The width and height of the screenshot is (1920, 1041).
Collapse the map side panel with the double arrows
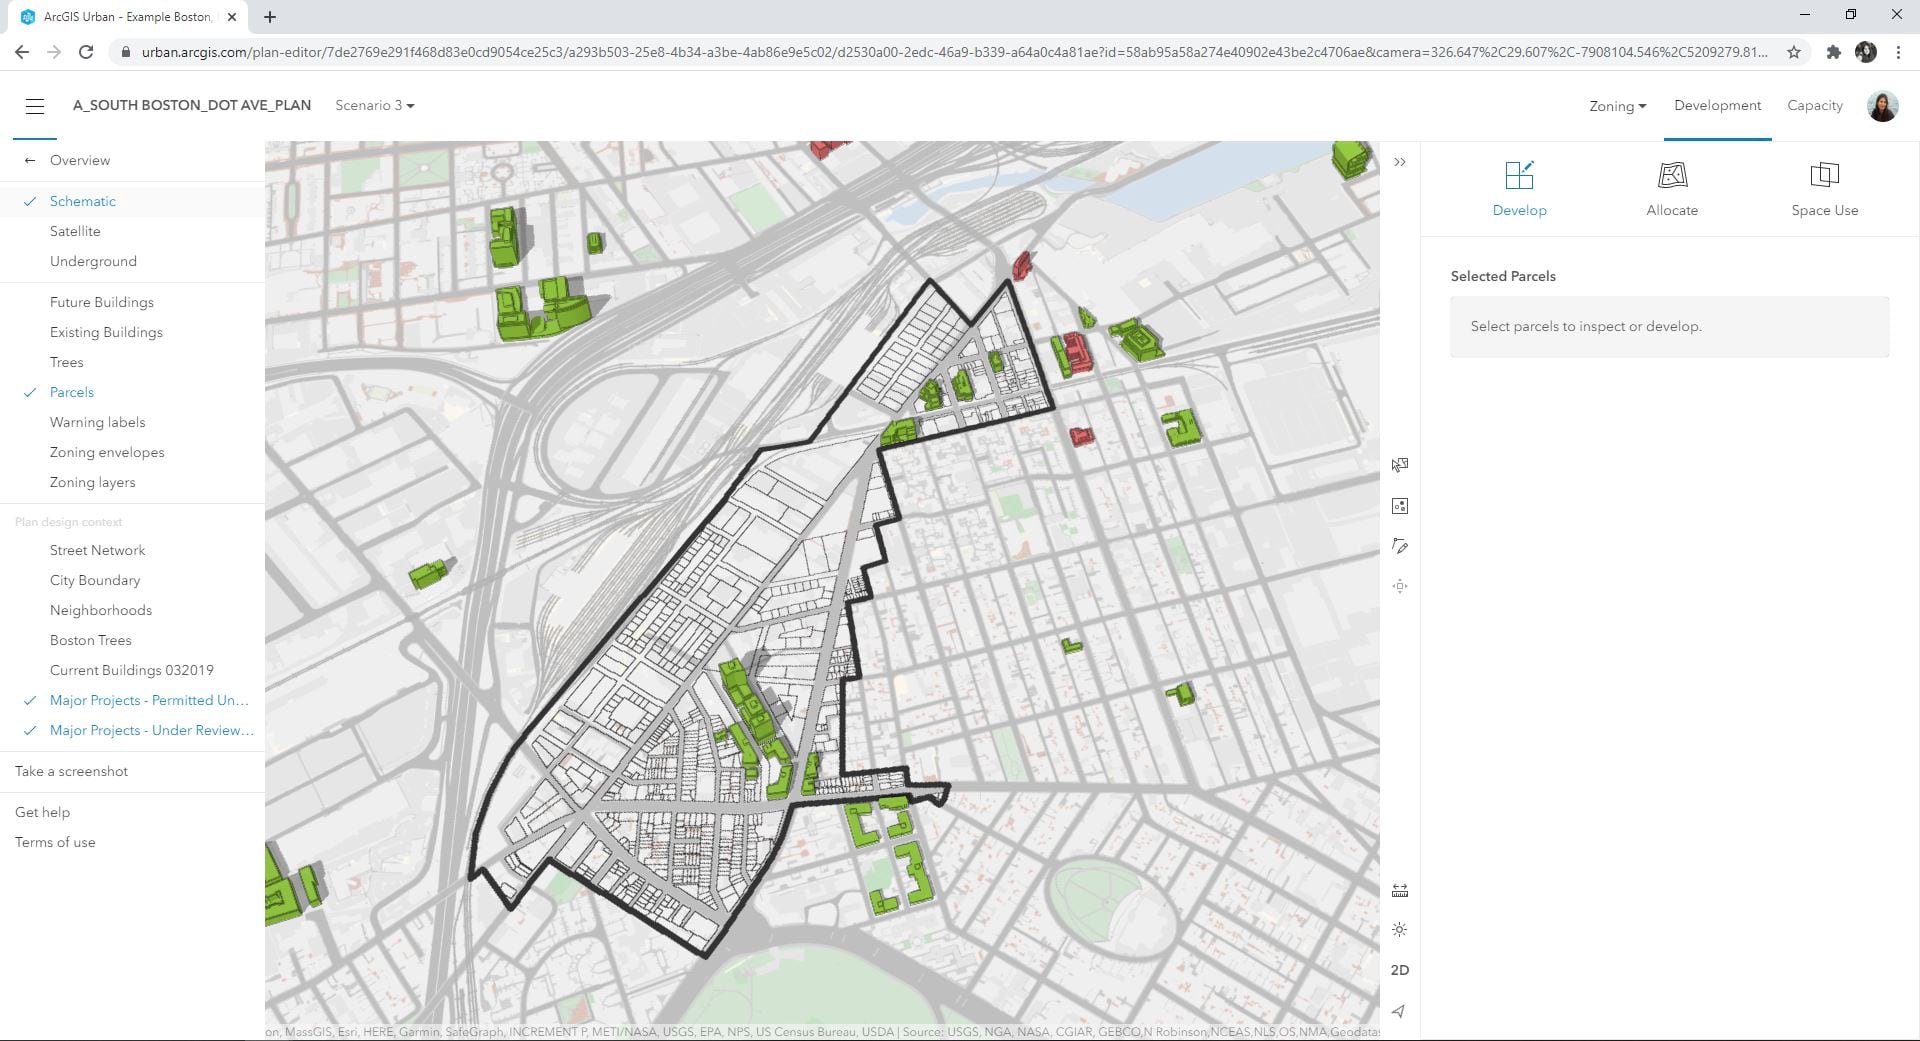pyautogui.click(x=1400, y=162)
